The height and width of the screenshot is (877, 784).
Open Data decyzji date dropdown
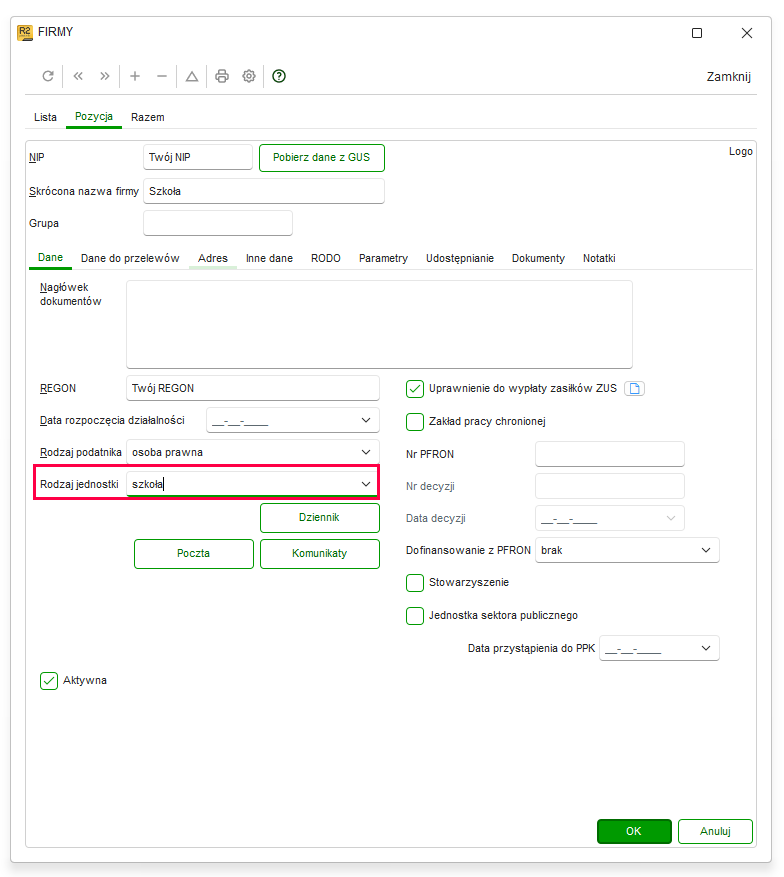671,518
